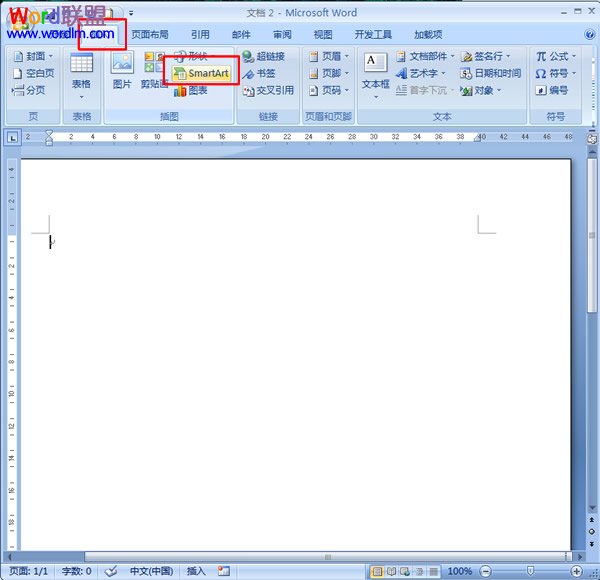Switch to Outline view
Screen dimensions: 600x580
pyautogui.click(x=419, y=572)
